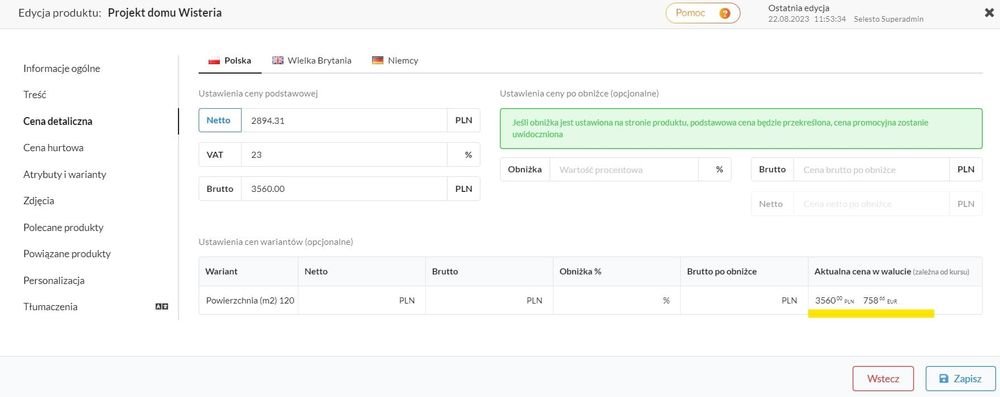The height and width of the screenshot is (397, 1000).
Task: Click the Cena netto po obniżce field
Action: [871, 204]
